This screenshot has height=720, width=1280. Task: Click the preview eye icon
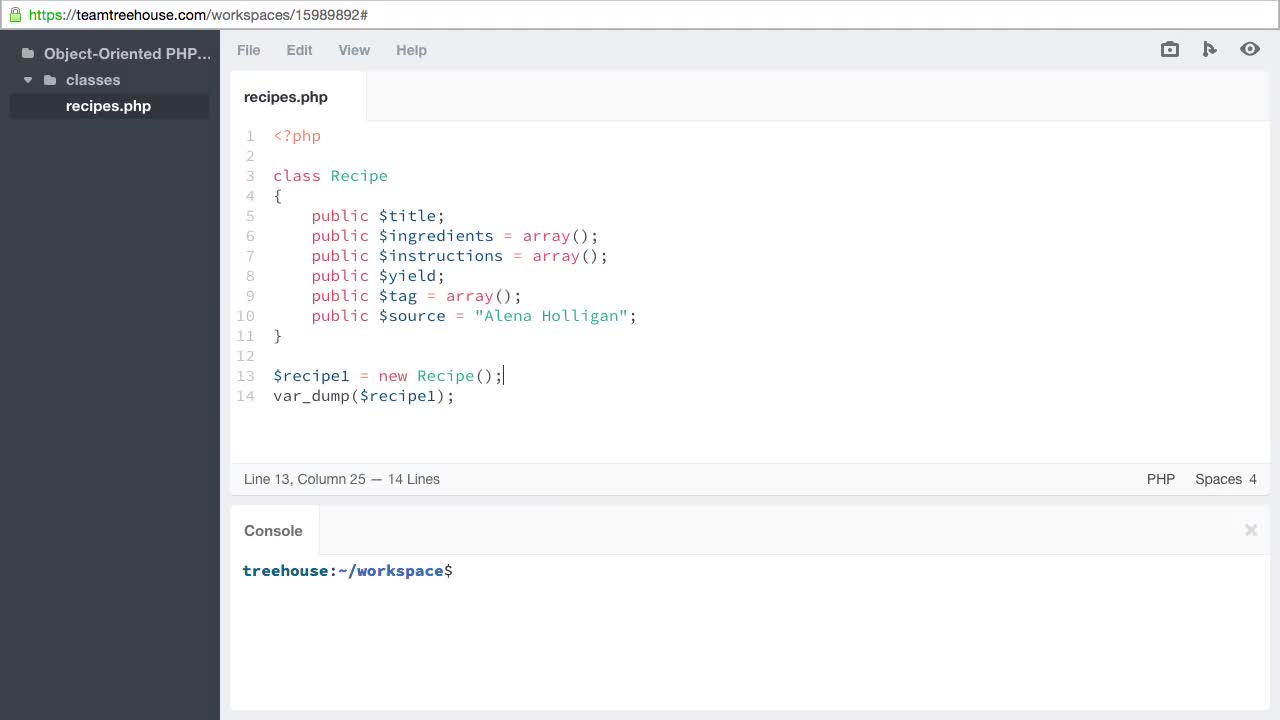coord(1250,49)
